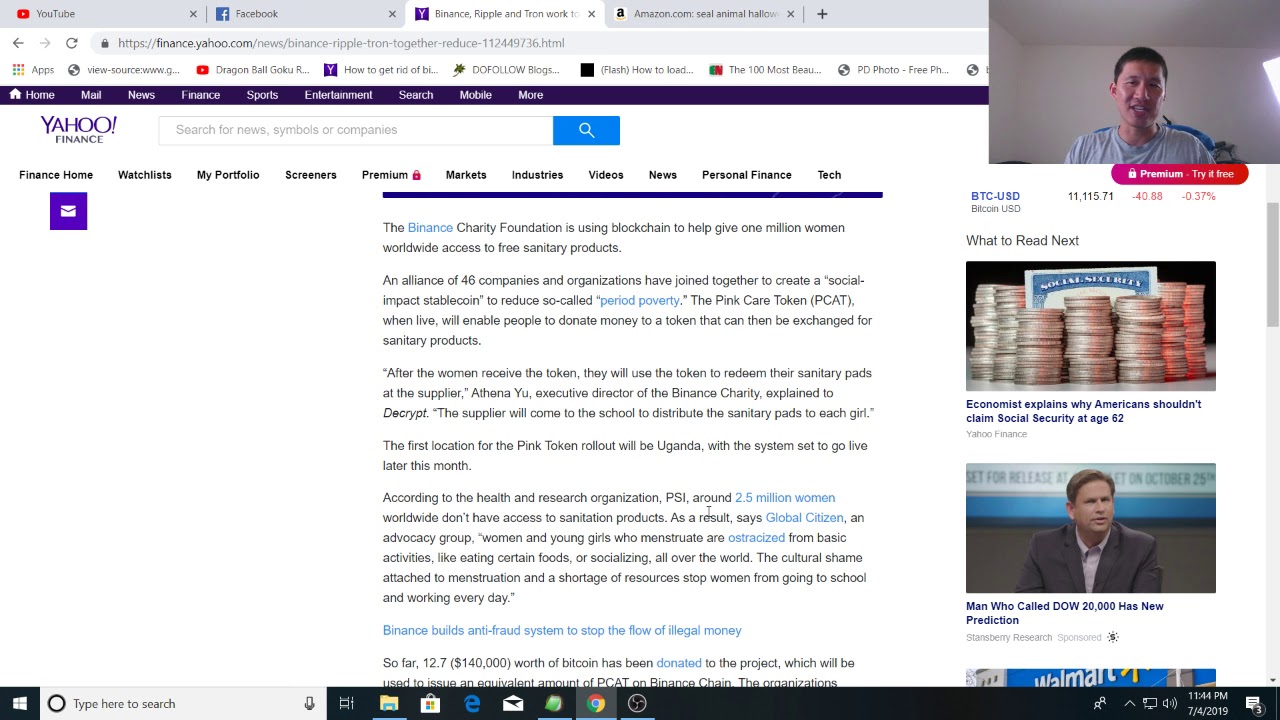The image size is (1280, 720).
Task: Share the article by email icon
Action: pos(68,211)
